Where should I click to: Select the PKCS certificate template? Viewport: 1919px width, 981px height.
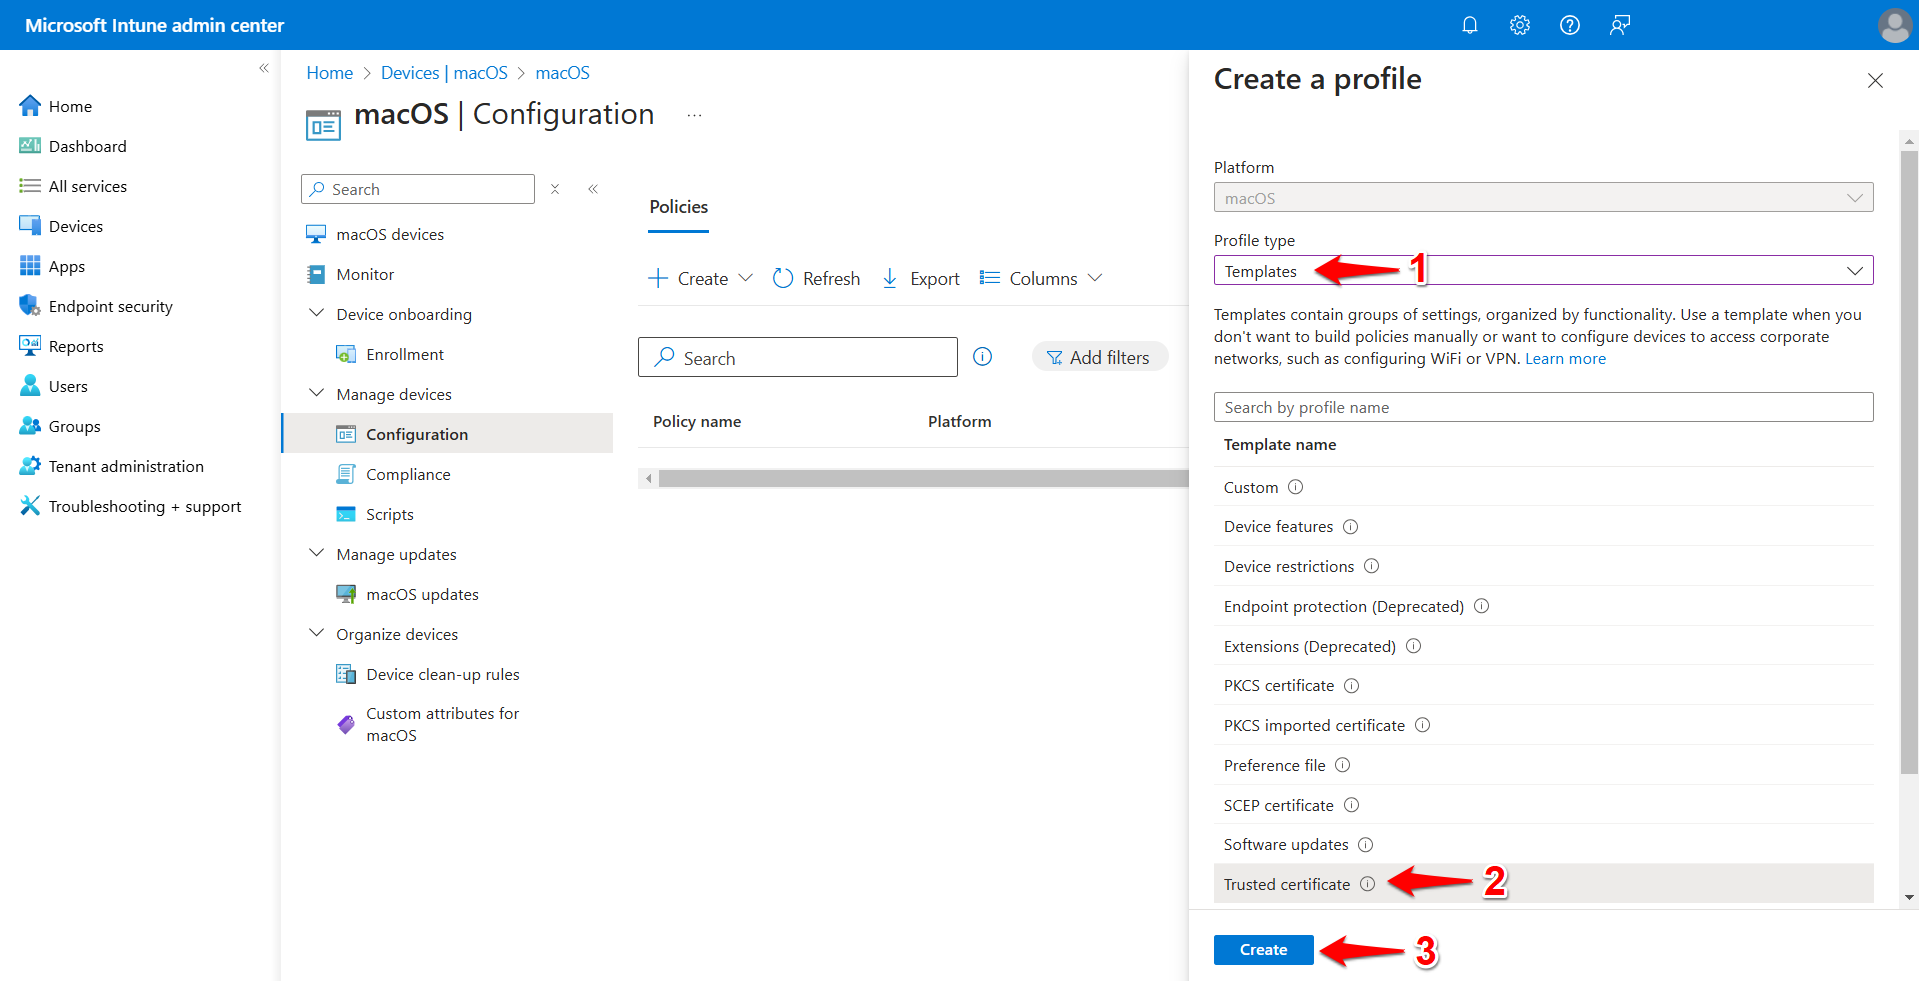[x=1543, y=686]
